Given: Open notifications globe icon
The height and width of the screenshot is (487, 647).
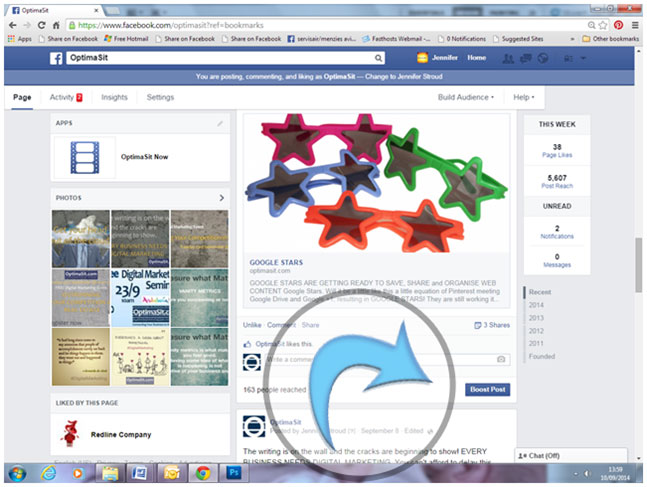Looking at the screenshot, I should (x=543, y=59).
